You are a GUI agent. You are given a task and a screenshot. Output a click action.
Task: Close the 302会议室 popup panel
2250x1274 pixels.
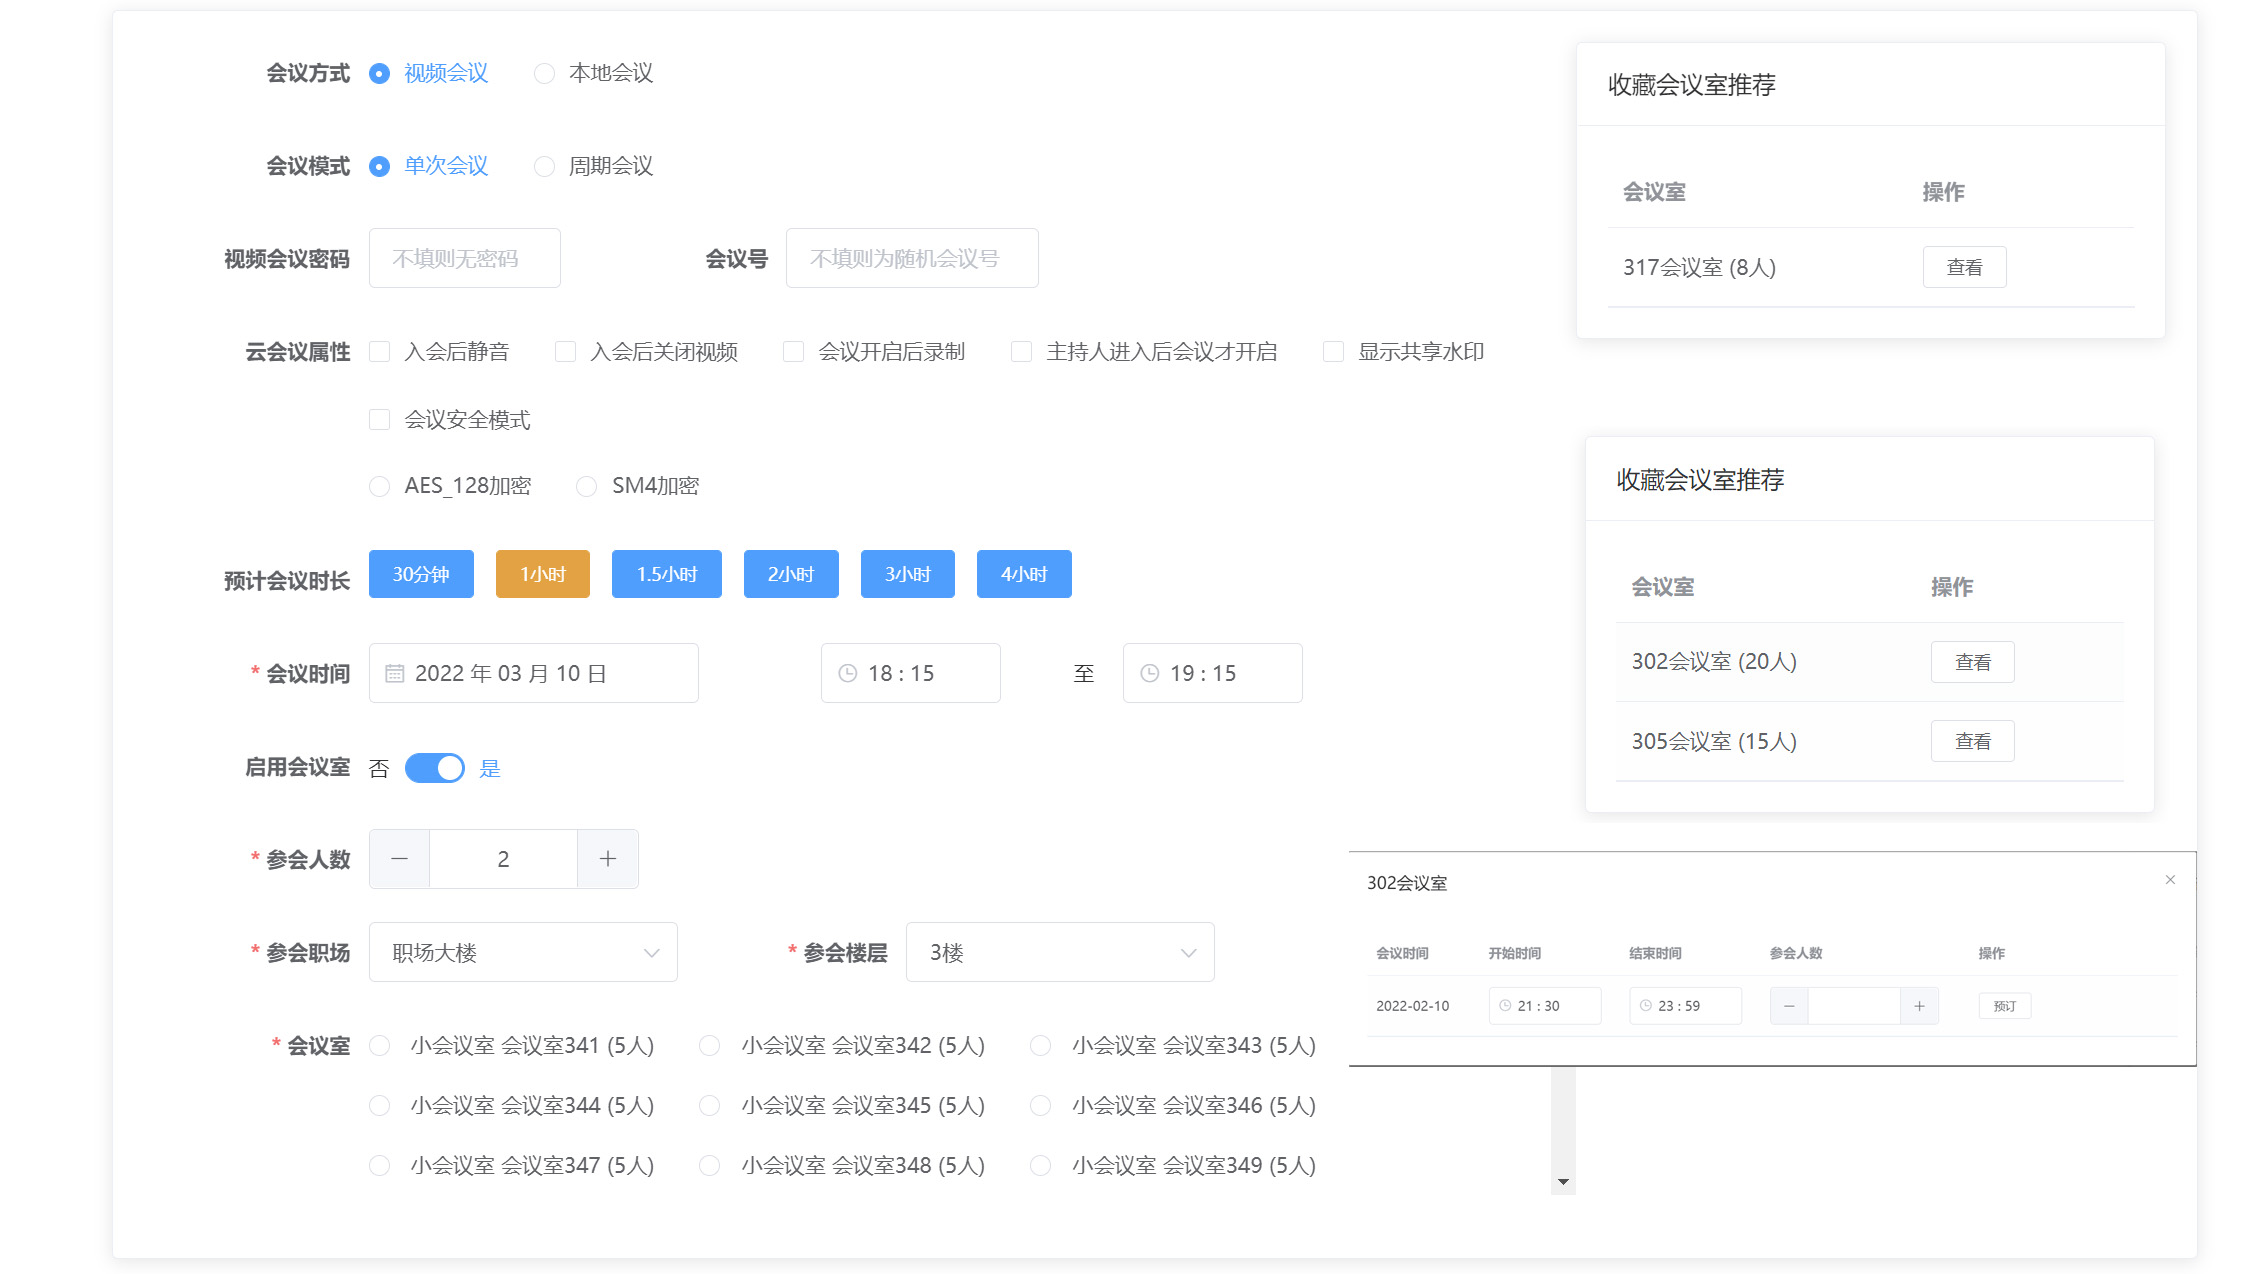pyautogui.click(x=2170, y=880)
